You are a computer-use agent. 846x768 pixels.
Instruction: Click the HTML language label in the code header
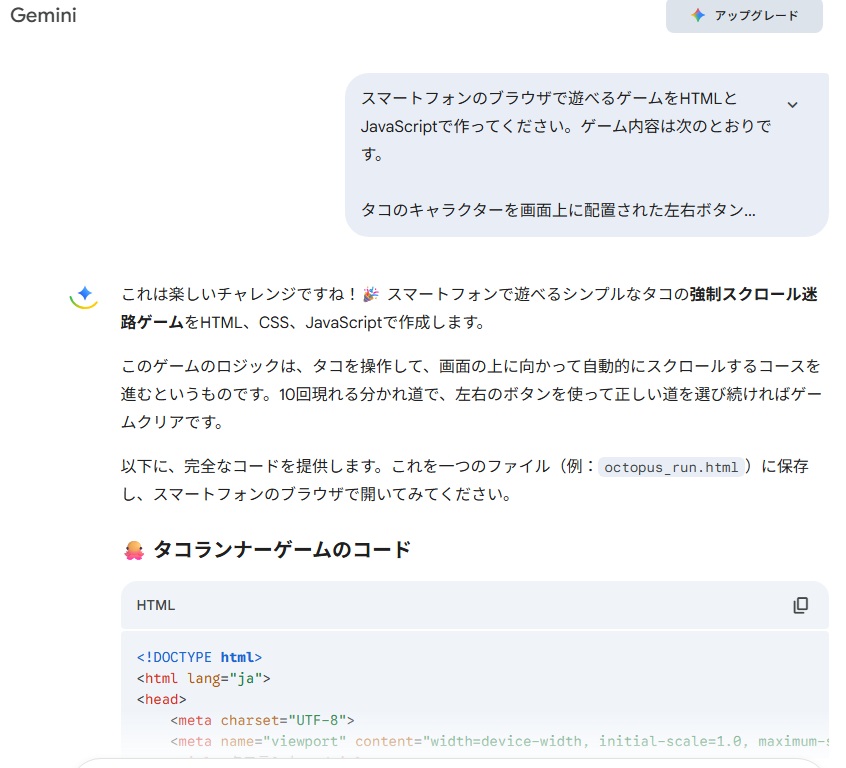click(156, 605)
